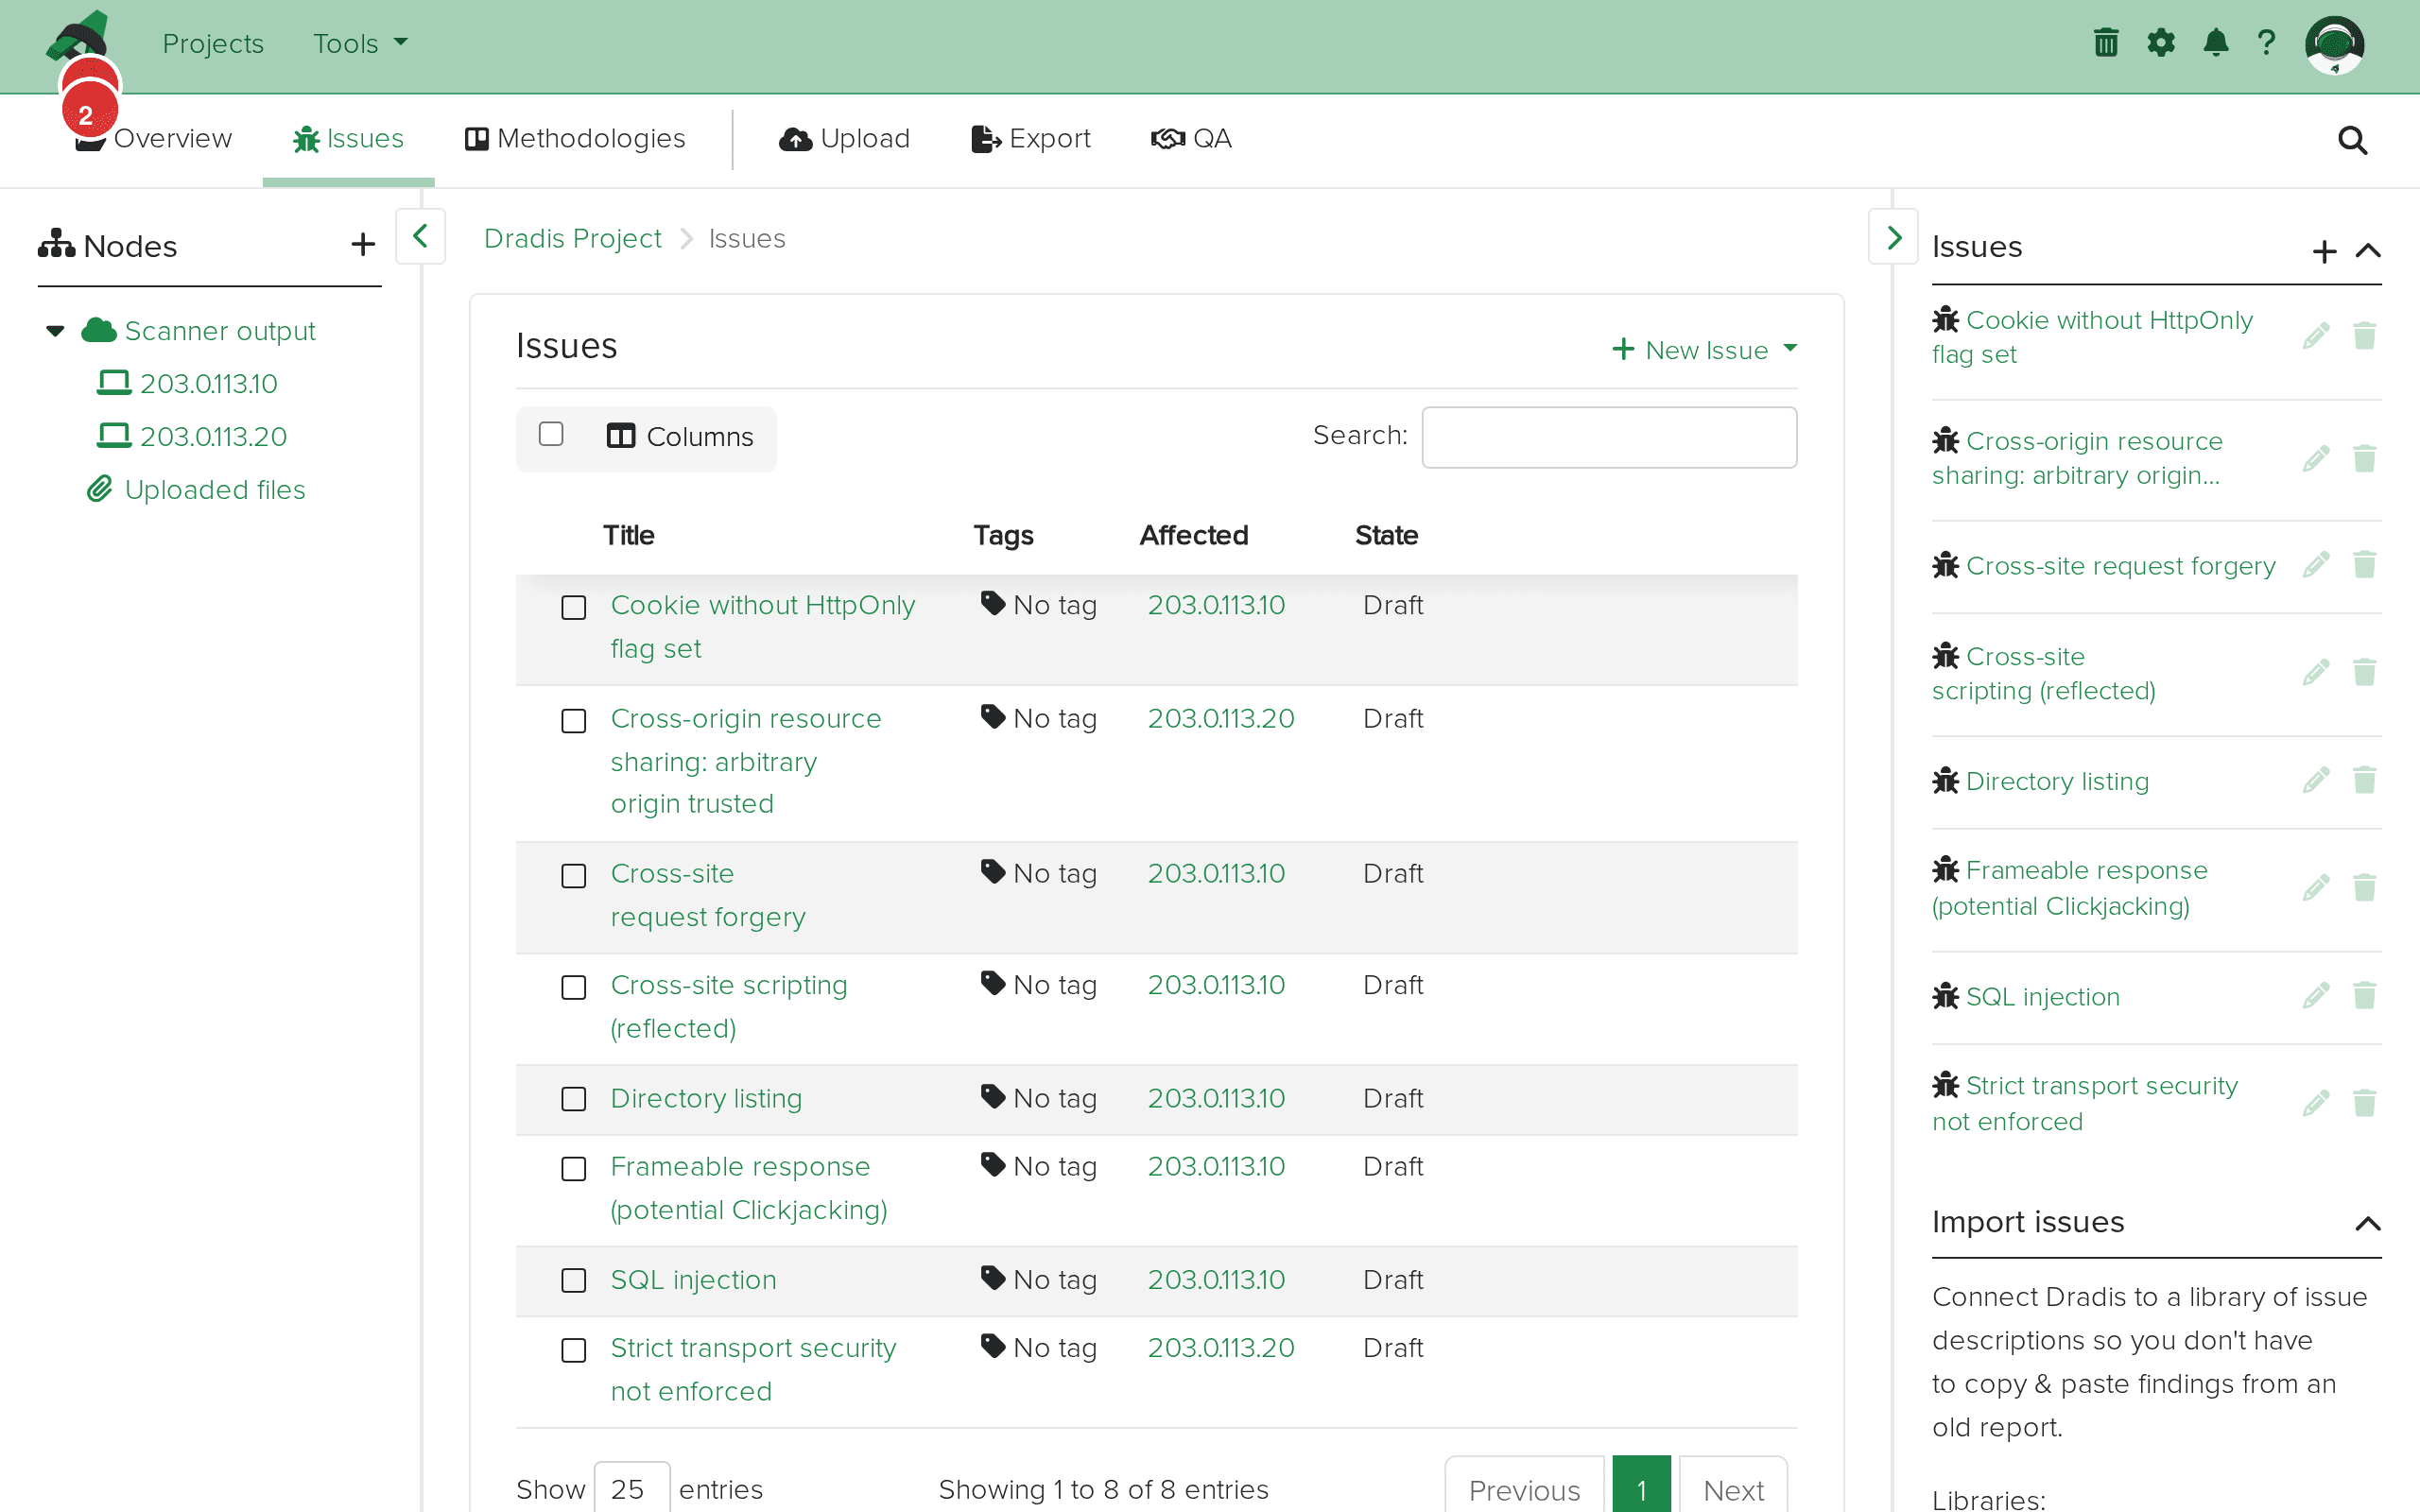Collapse the Import issues panel
This screenshot has height=1512, width=2420.
click(2368, 1224)
